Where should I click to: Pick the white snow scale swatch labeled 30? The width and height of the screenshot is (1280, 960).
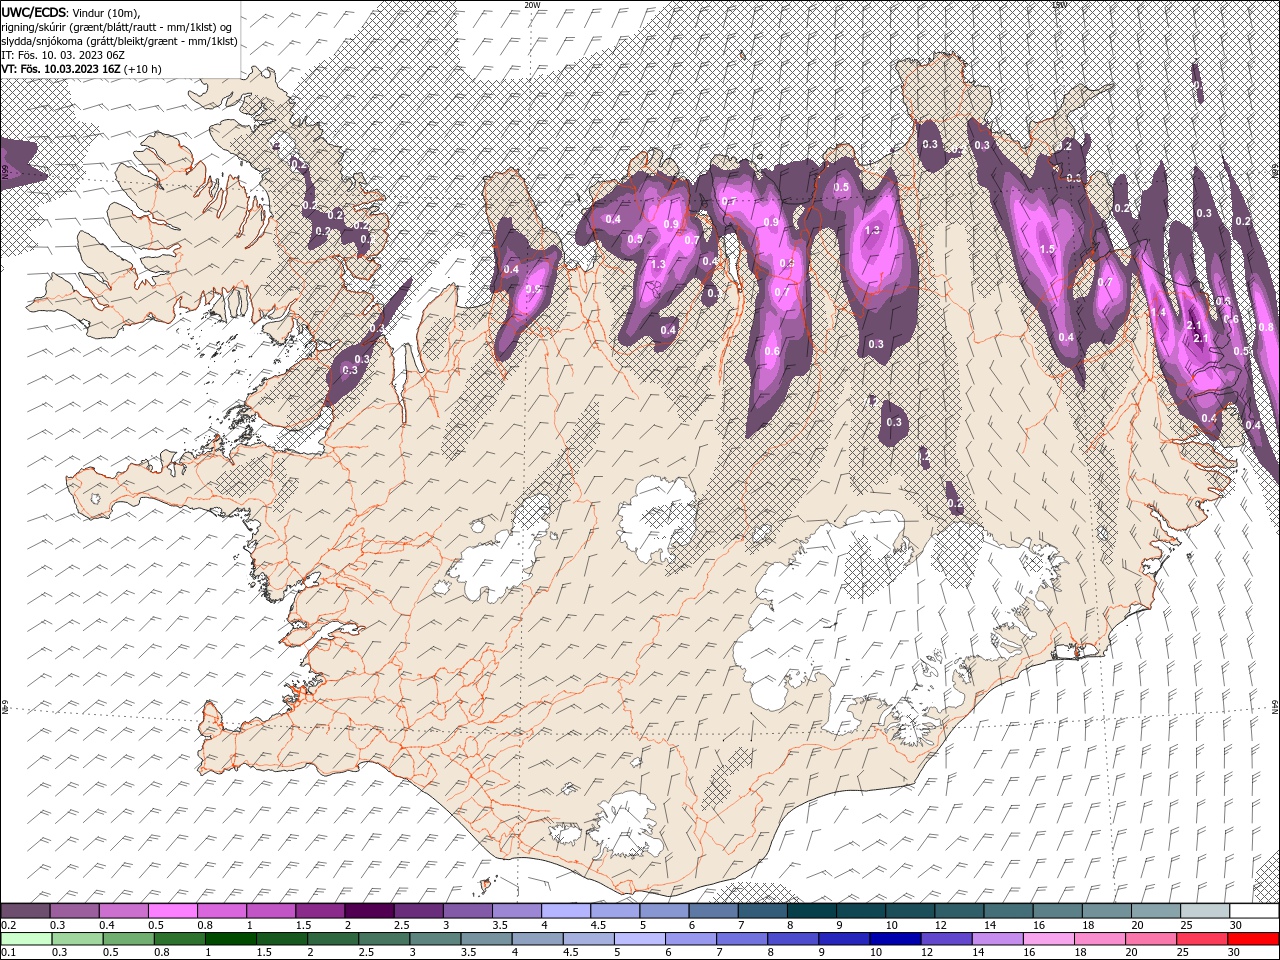1255,911
